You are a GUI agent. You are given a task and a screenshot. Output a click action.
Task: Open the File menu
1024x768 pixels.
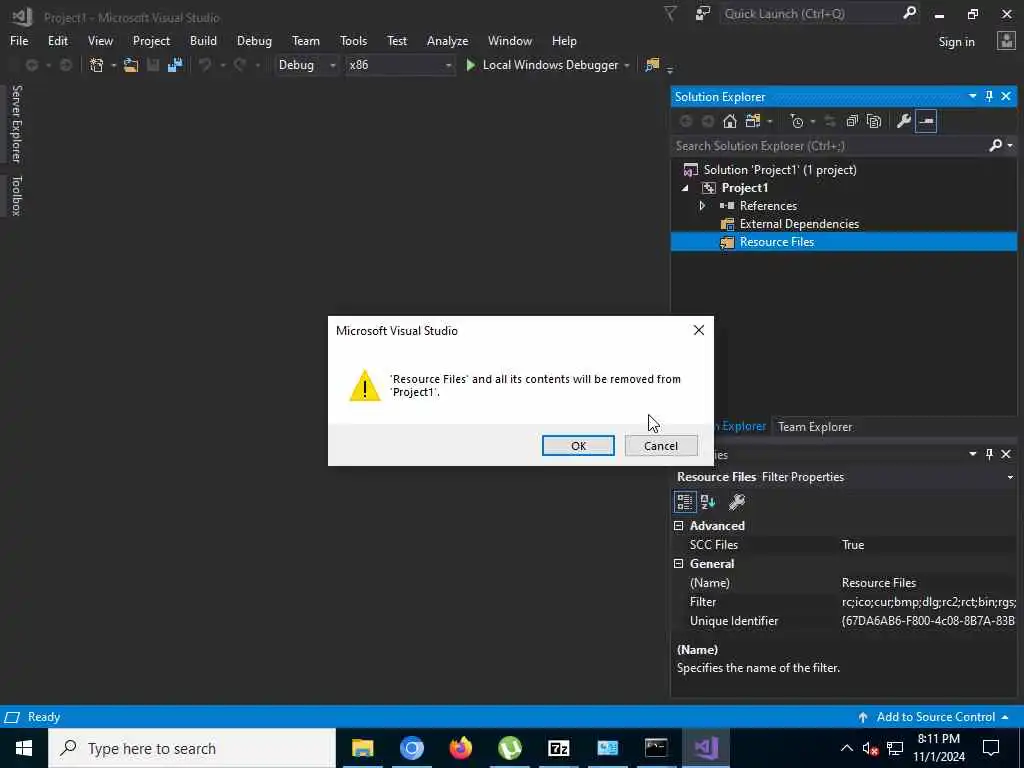pos(19,40)
